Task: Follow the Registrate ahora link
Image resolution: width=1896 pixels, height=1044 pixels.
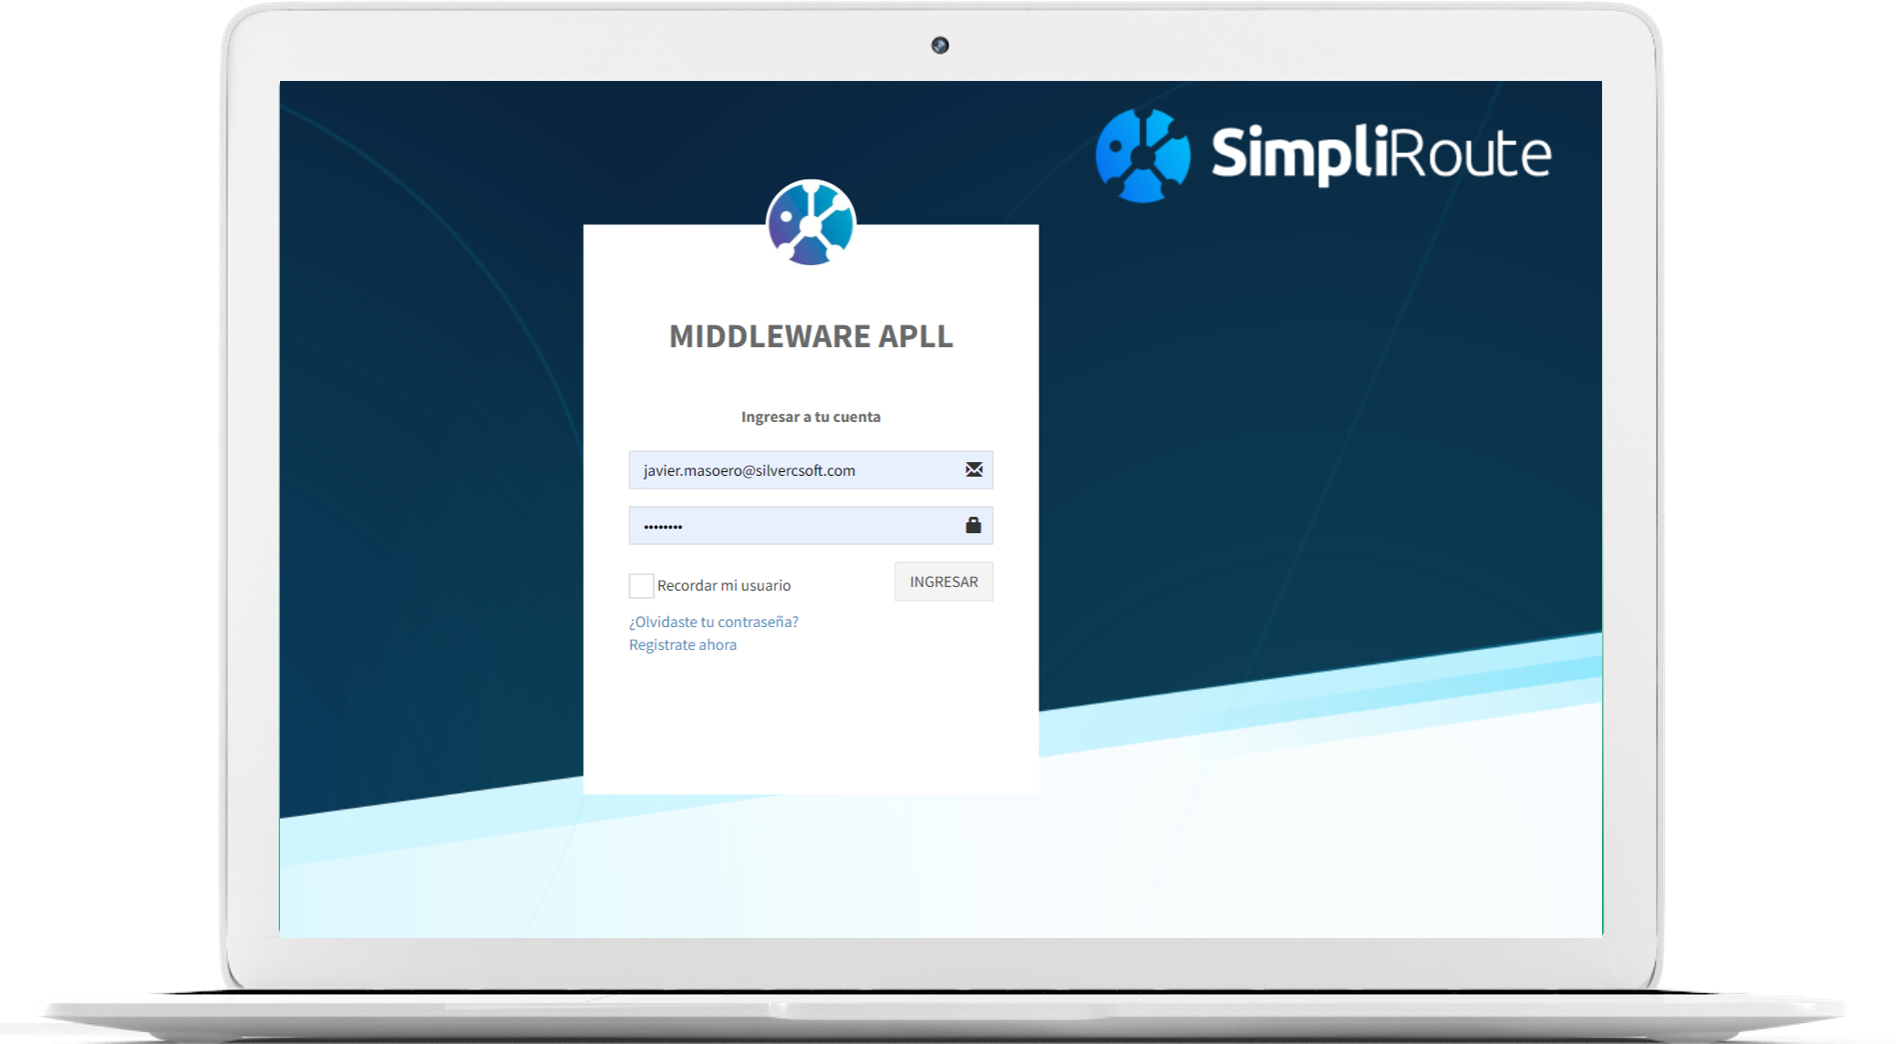Action: (x=682, y=645)
